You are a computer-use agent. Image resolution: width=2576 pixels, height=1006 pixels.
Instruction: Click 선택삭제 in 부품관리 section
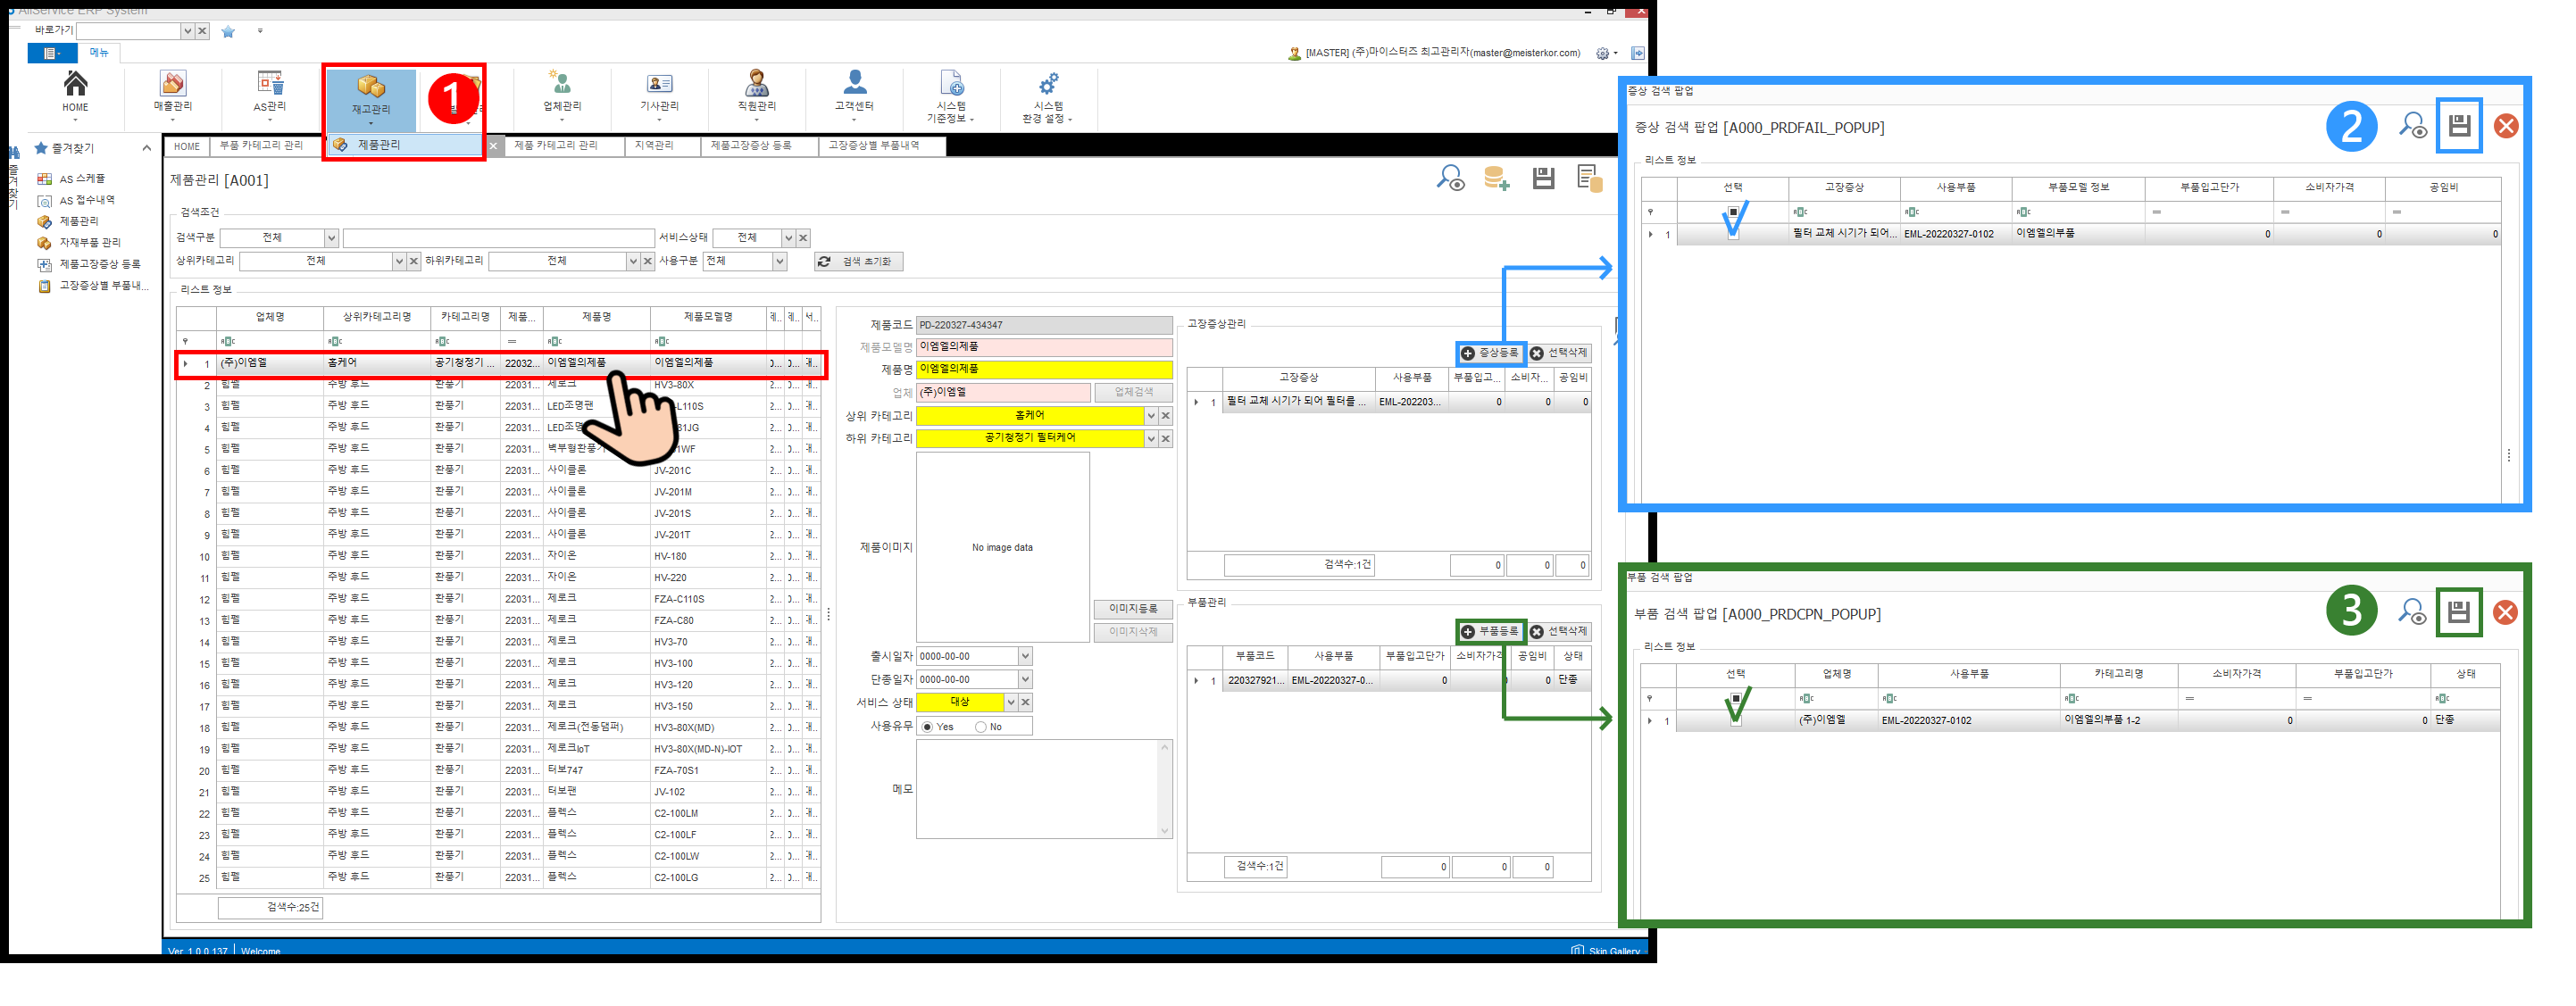pos(1559,631)
